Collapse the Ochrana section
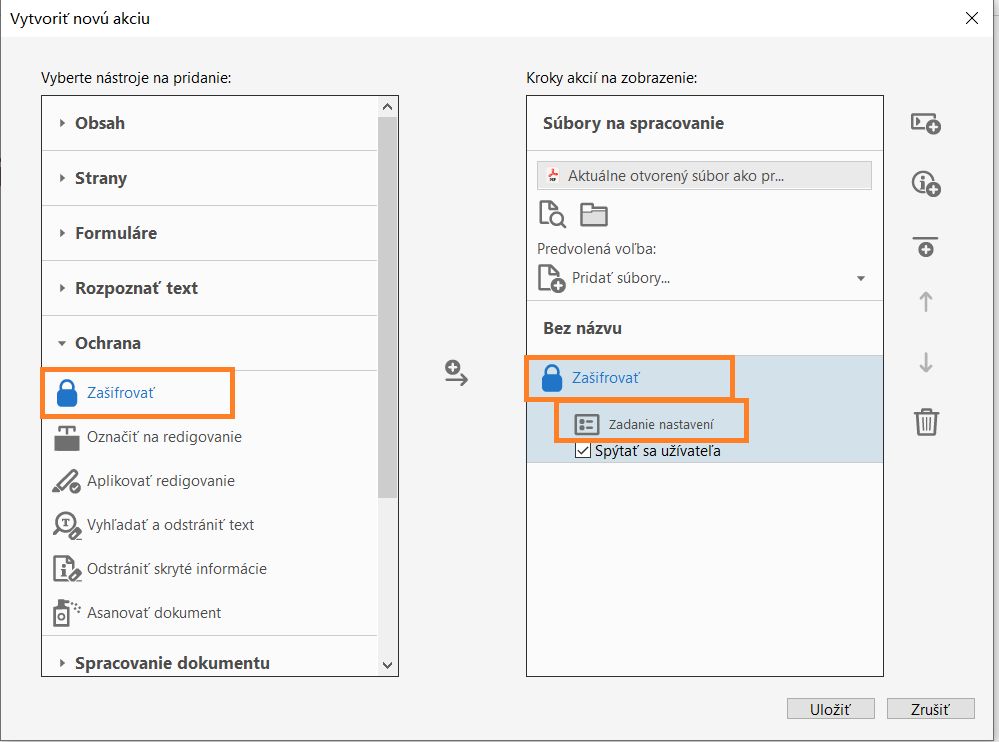Viewport: 999px width, 742px height. click(x=107, y=343)
